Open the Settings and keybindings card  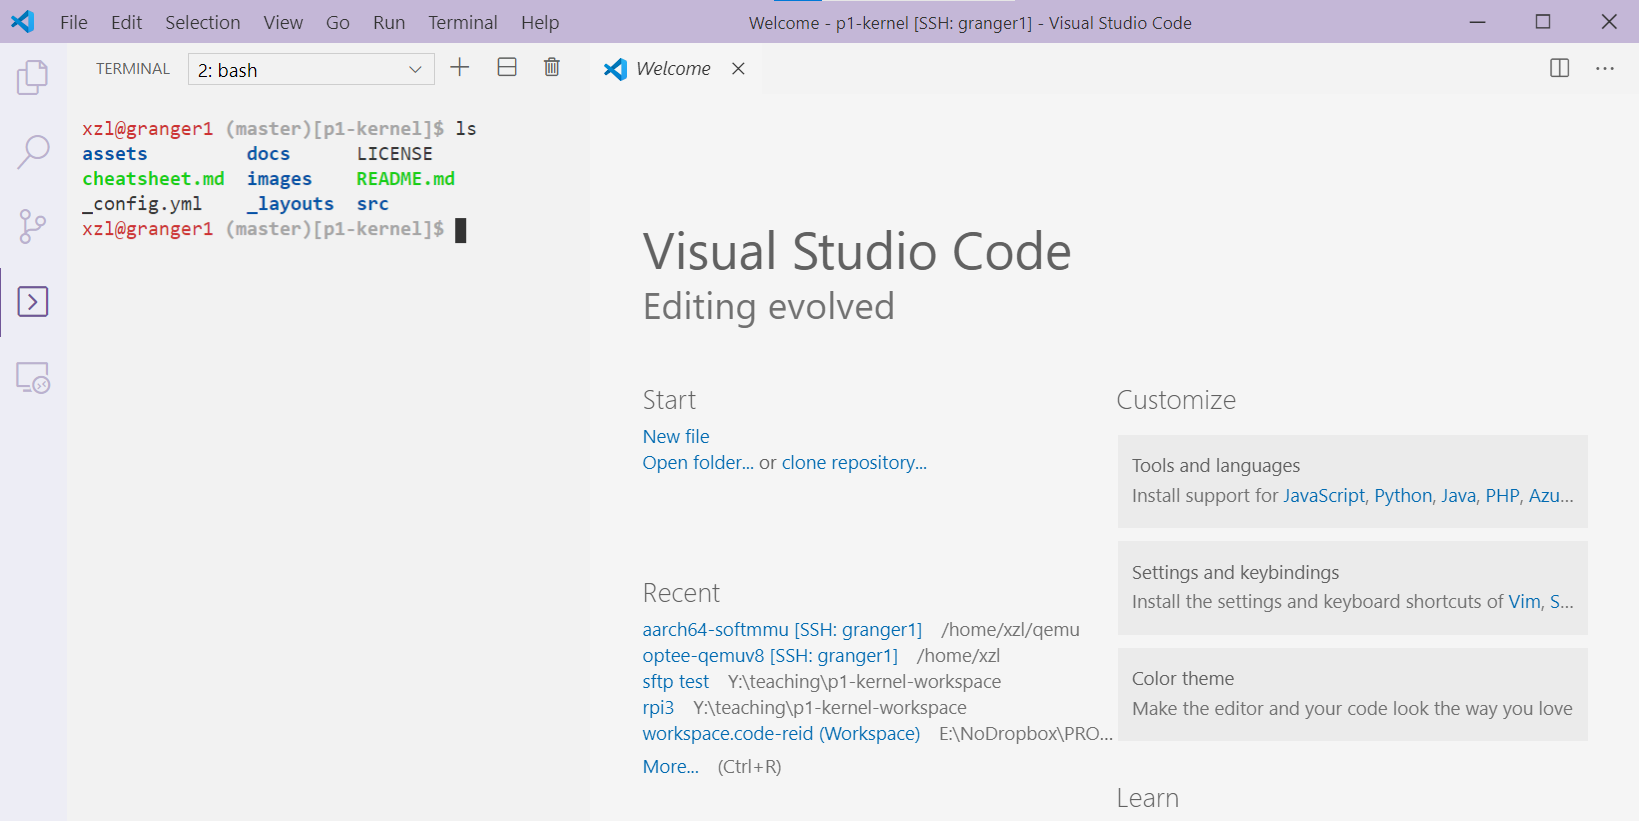[1352, 588]
